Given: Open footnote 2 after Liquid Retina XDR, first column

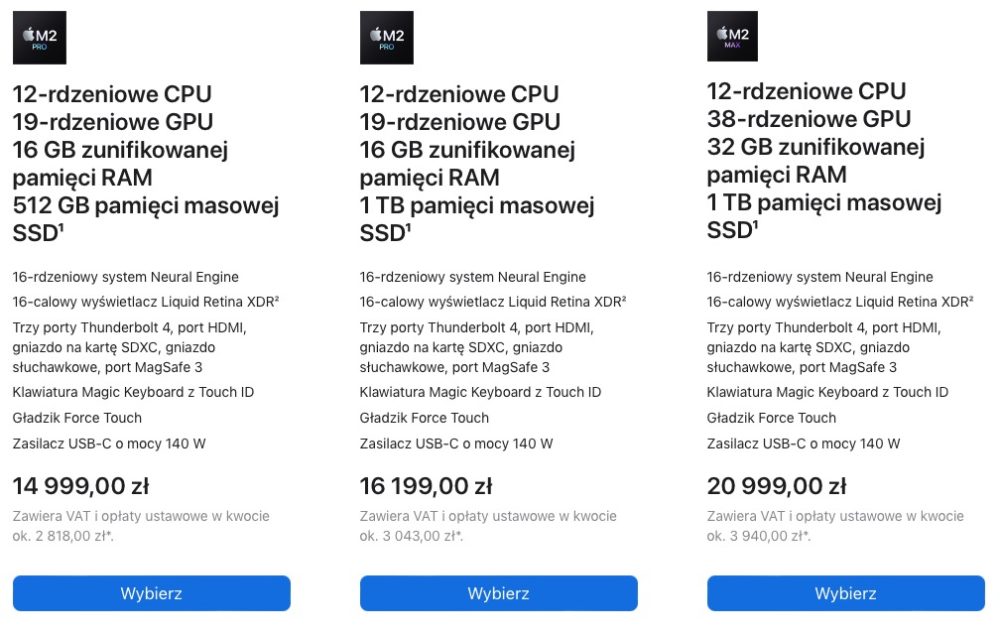Looking at the screenshot, I should [x=277, y=297].
